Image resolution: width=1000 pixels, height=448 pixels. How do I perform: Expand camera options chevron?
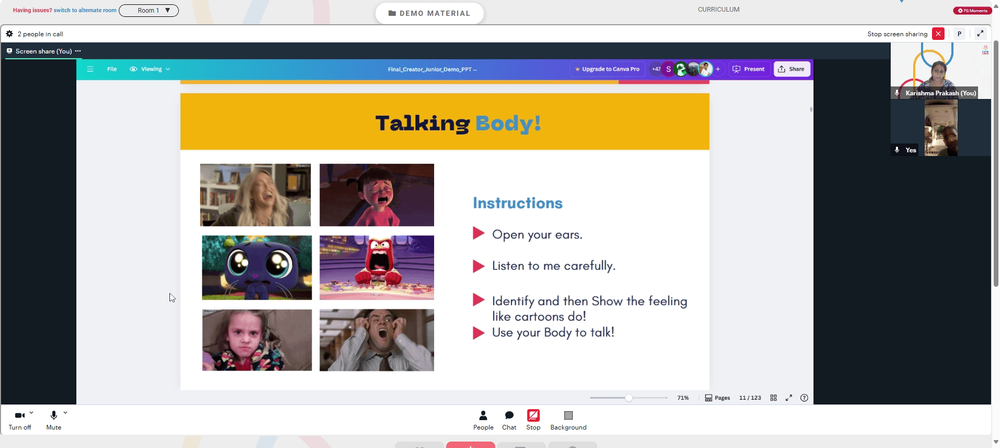tap(31, 413)
